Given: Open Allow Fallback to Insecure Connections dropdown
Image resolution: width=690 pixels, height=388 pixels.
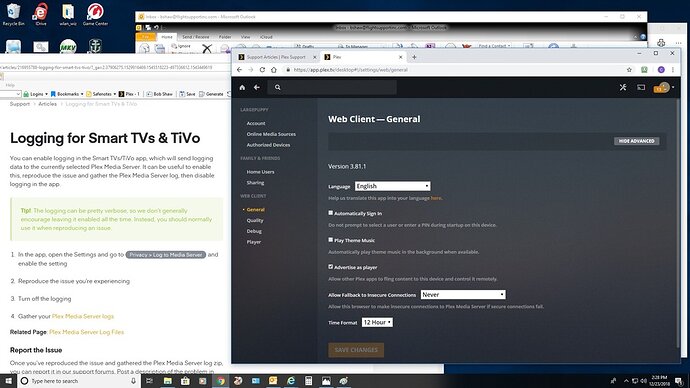Looking at the screenshot, I should (x=463, y=295).
